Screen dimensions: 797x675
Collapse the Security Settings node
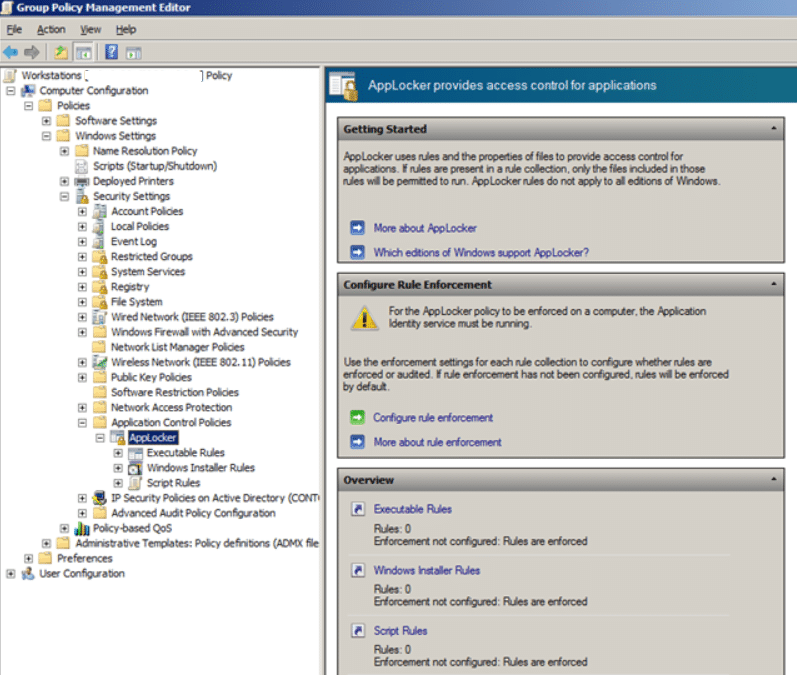click(64, 196)
